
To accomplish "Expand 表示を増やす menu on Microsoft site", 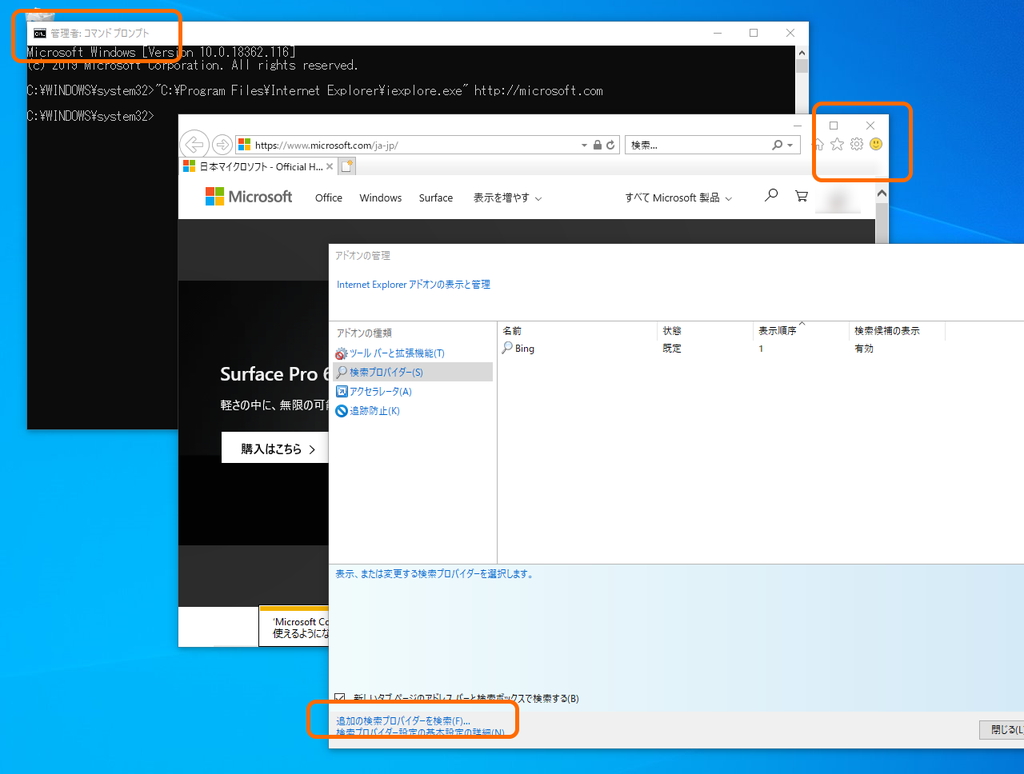I will (x=507, y=198).
